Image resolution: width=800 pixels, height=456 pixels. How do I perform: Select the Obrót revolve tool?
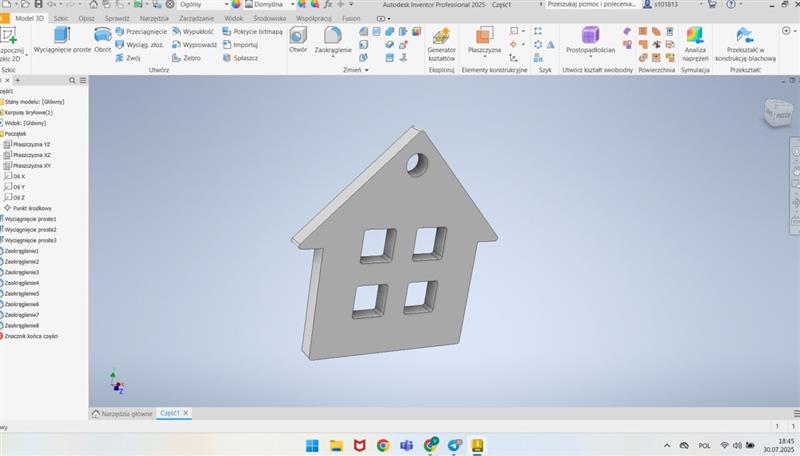point(103,41)
